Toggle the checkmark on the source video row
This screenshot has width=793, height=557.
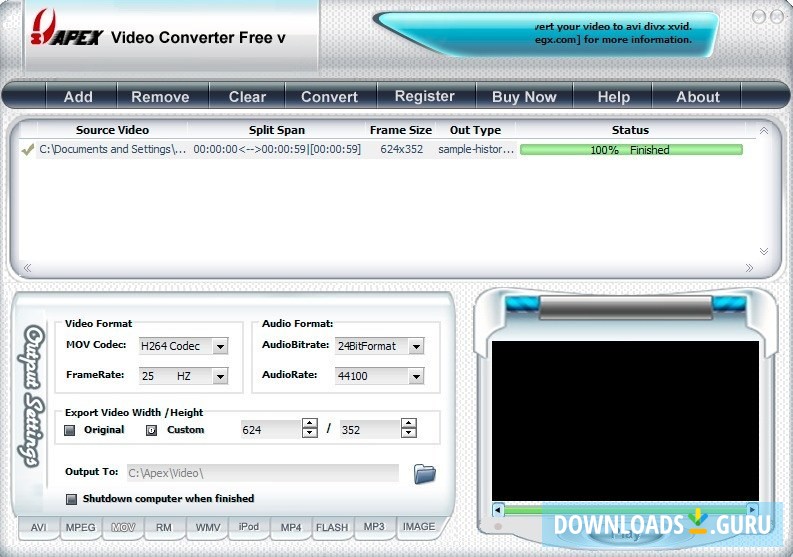[x=28, y=150]
